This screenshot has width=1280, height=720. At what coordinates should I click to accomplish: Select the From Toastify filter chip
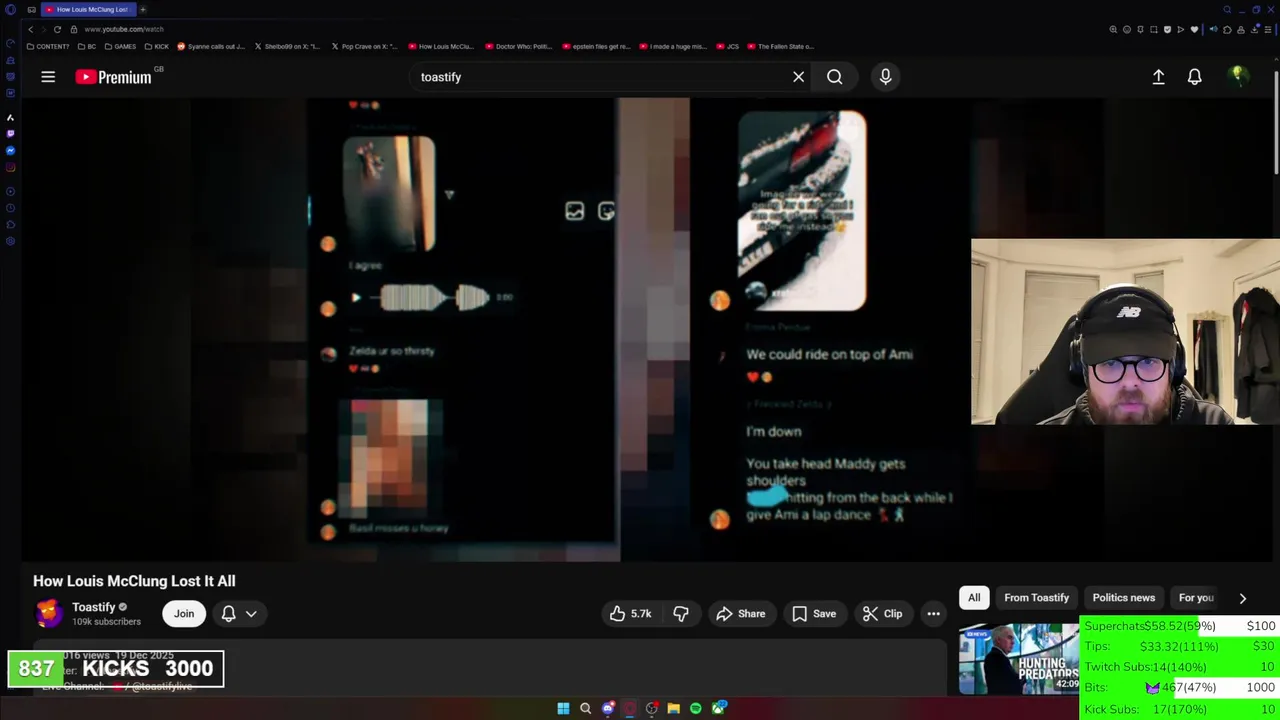(1036, 598)
